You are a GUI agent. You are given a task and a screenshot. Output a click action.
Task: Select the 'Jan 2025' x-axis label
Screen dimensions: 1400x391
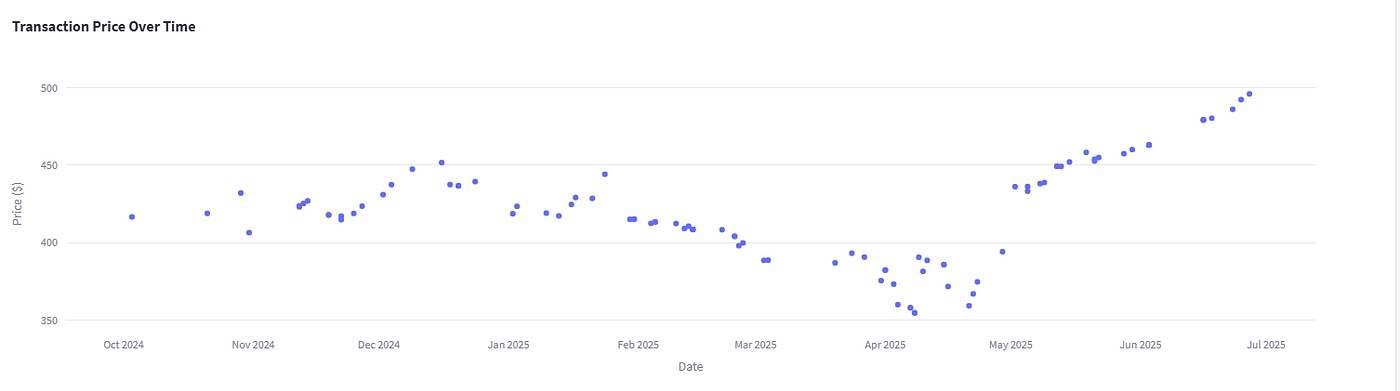tap(509, 345)
